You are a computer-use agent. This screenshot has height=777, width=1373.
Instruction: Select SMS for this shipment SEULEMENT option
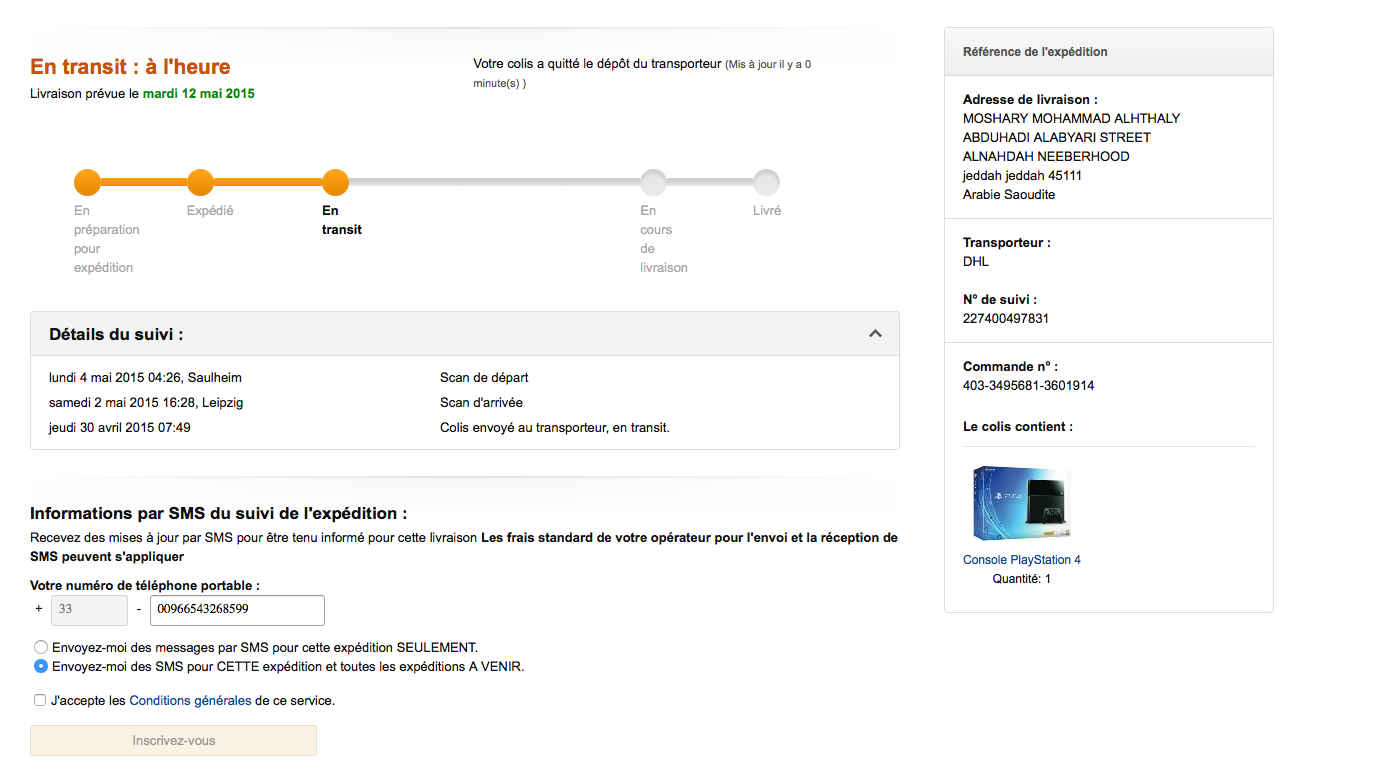point(41,647)
